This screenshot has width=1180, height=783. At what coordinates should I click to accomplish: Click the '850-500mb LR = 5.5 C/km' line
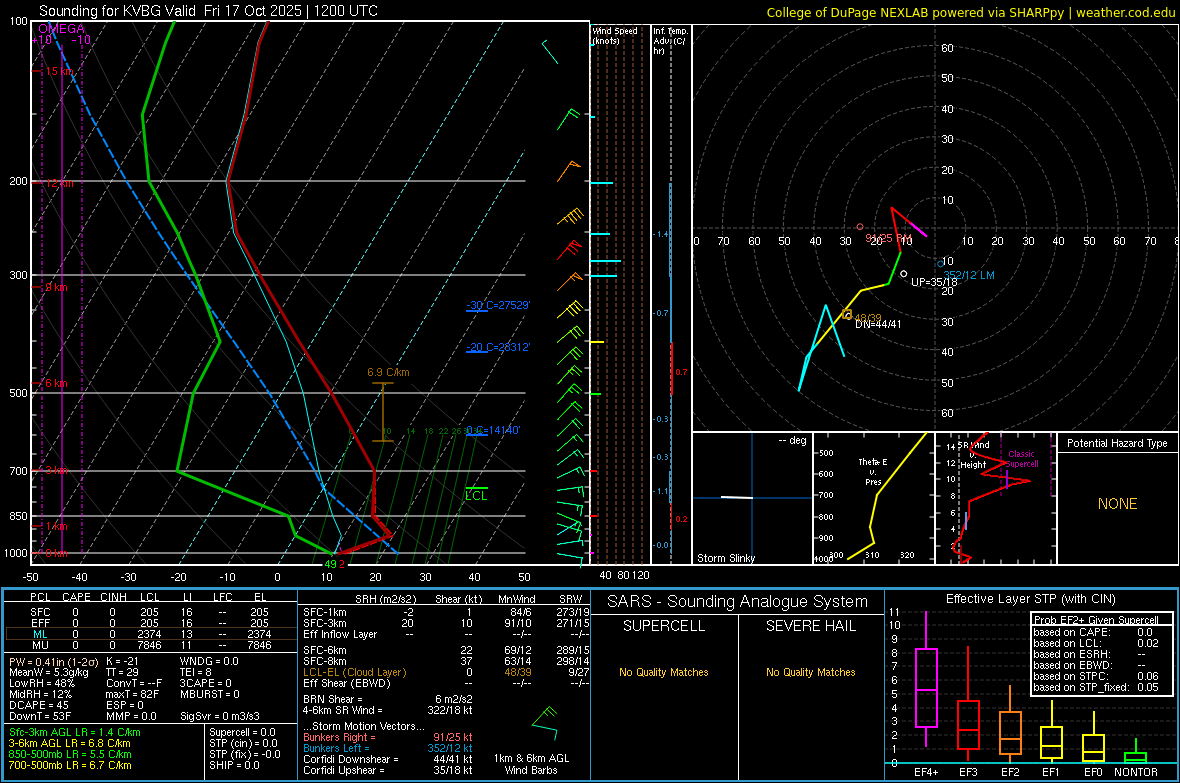70,754
